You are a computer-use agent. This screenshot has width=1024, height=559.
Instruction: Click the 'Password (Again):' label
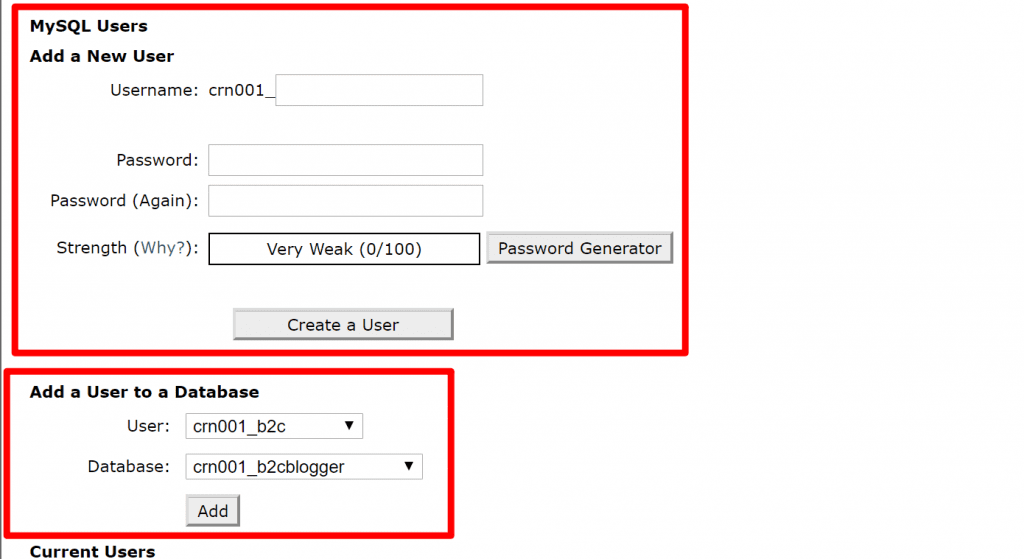(x=124, y=200)
